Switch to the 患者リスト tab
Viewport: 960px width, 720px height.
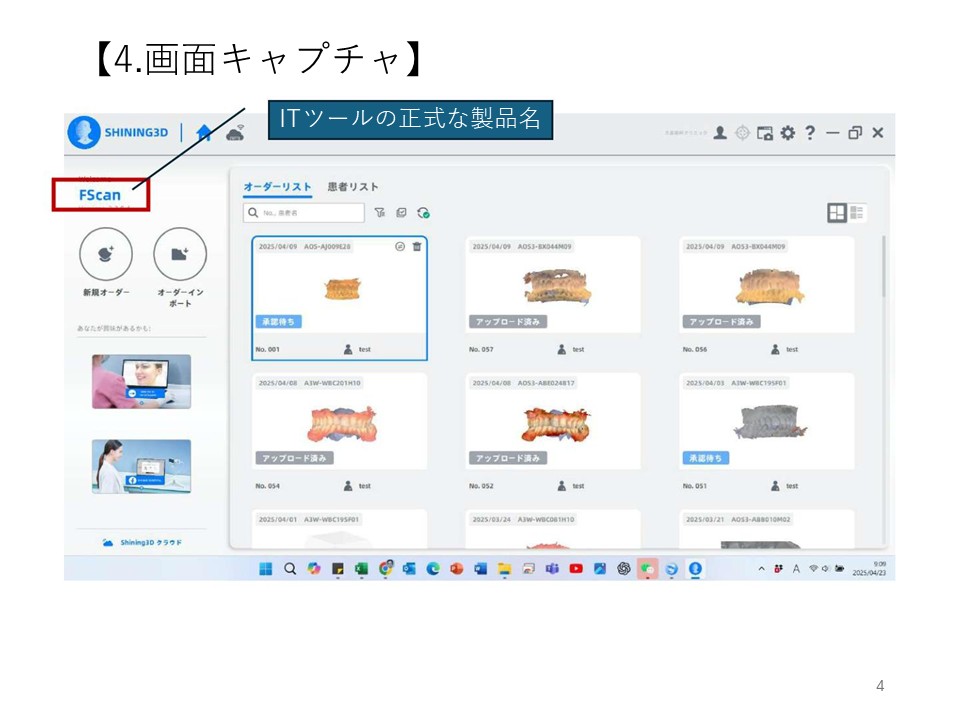(x=353, y=187)
